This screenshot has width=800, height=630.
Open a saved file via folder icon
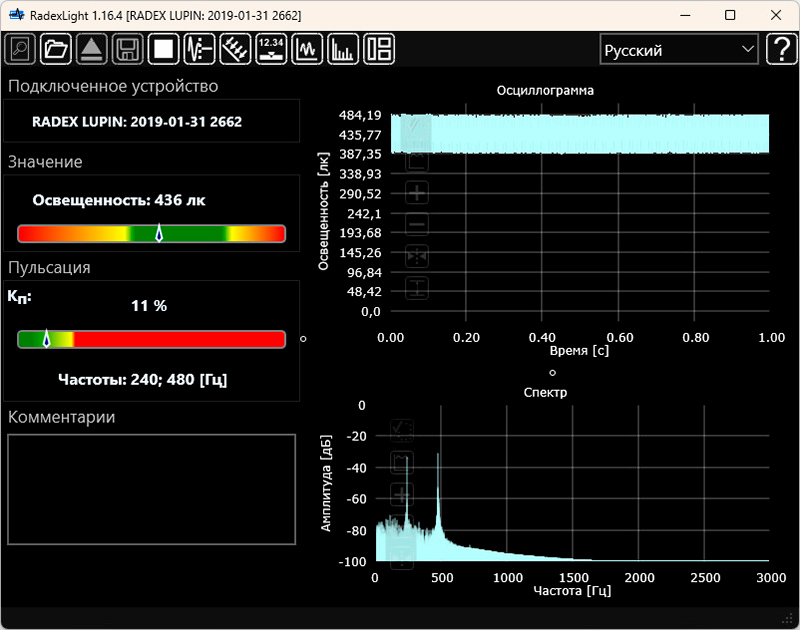(x=56, y=48)
